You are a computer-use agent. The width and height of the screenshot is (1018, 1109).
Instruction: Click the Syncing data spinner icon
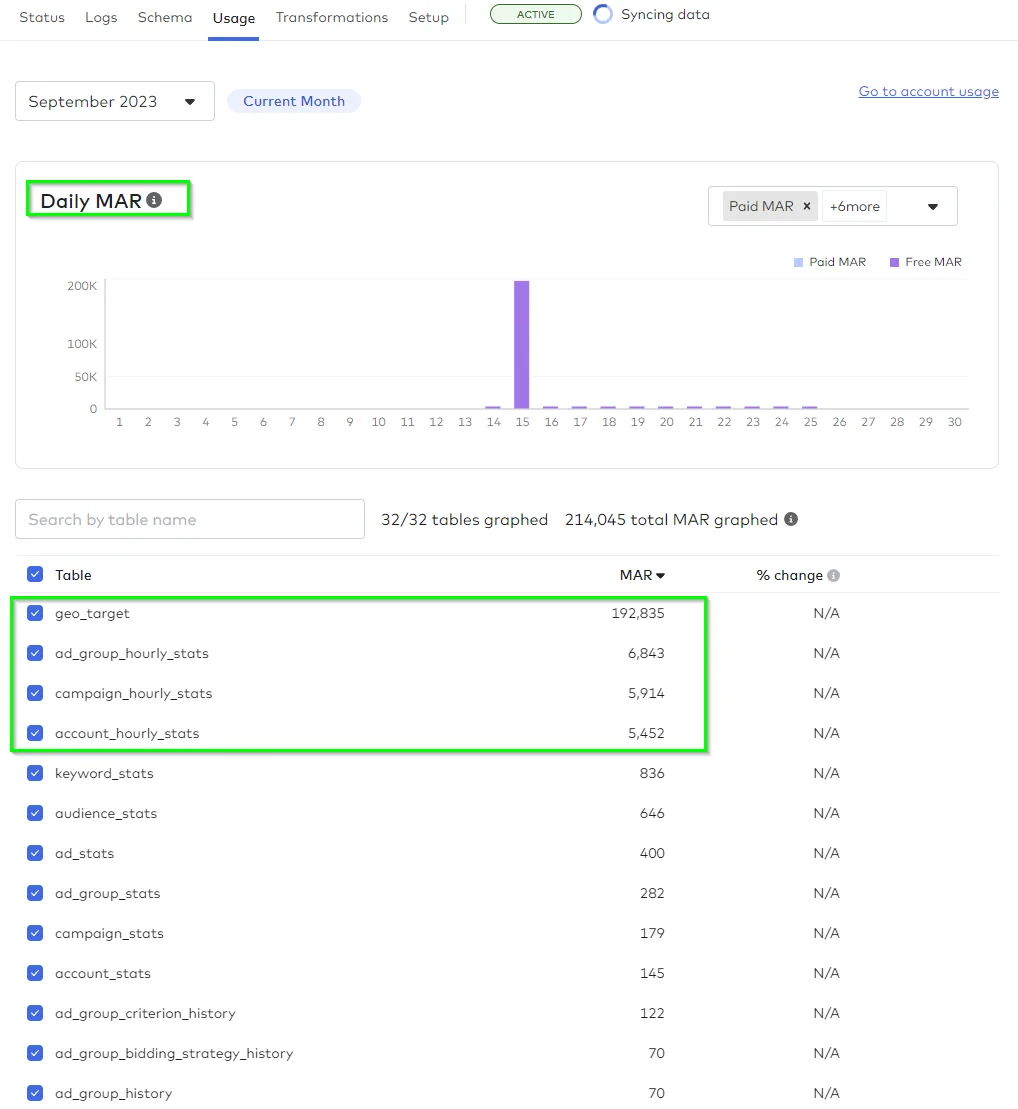pyautogui.click(x=603, y=15)
